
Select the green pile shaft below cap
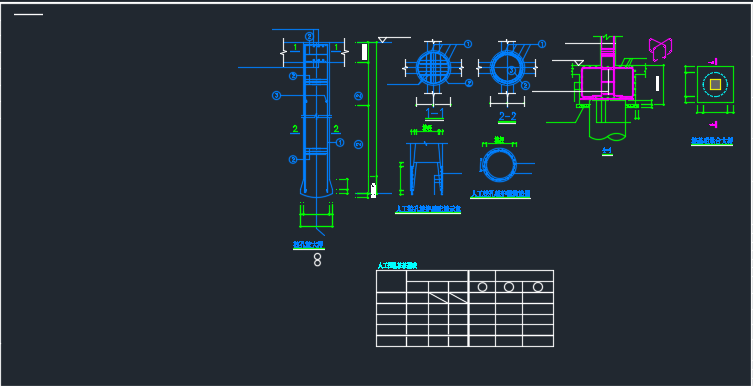click(x=608, y=120)
